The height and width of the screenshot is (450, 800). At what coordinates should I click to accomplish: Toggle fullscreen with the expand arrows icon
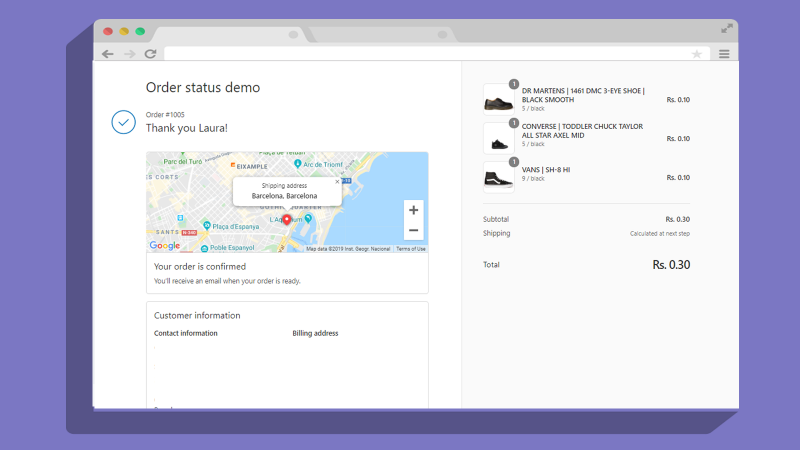727,29
